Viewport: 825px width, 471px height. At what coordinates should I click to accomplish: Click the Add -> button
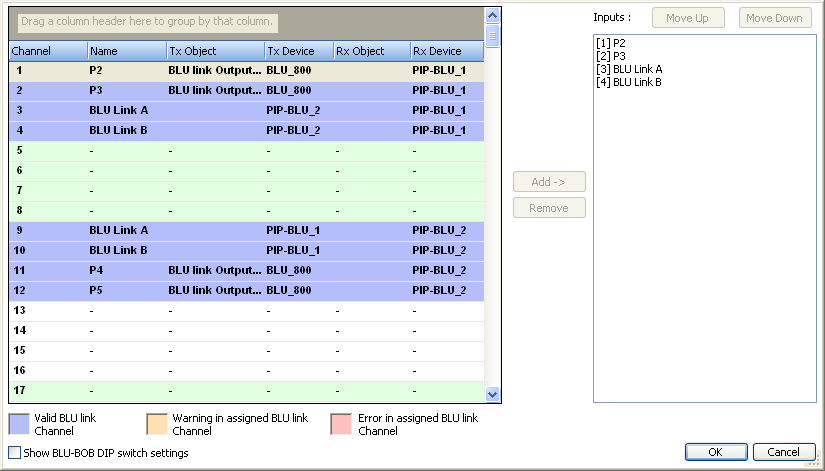[x=549, y=182]
